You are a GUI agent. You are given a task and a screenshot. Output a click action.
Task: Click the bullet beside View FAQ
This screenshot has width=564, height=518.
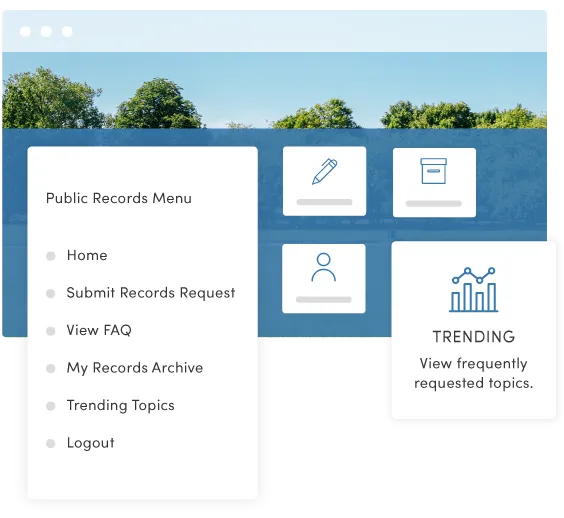51,331
